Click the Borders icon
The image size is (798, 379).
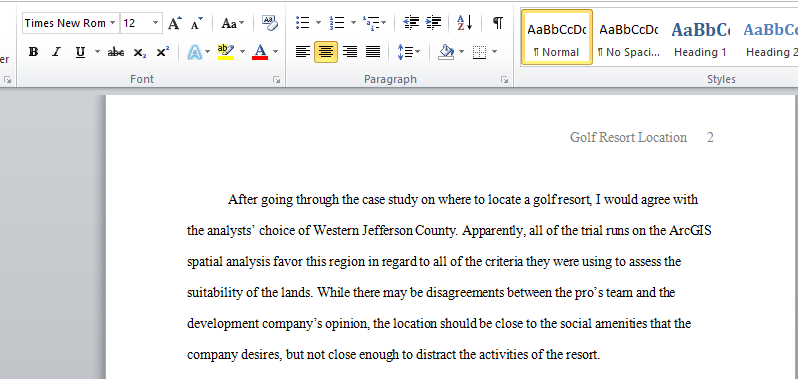click(479, 52)
